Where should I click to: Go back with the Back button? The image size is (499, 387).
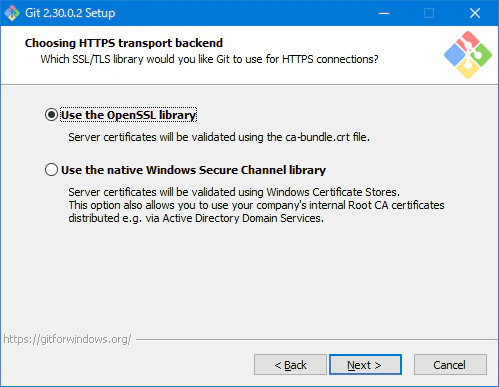click(x=290, y=365)
